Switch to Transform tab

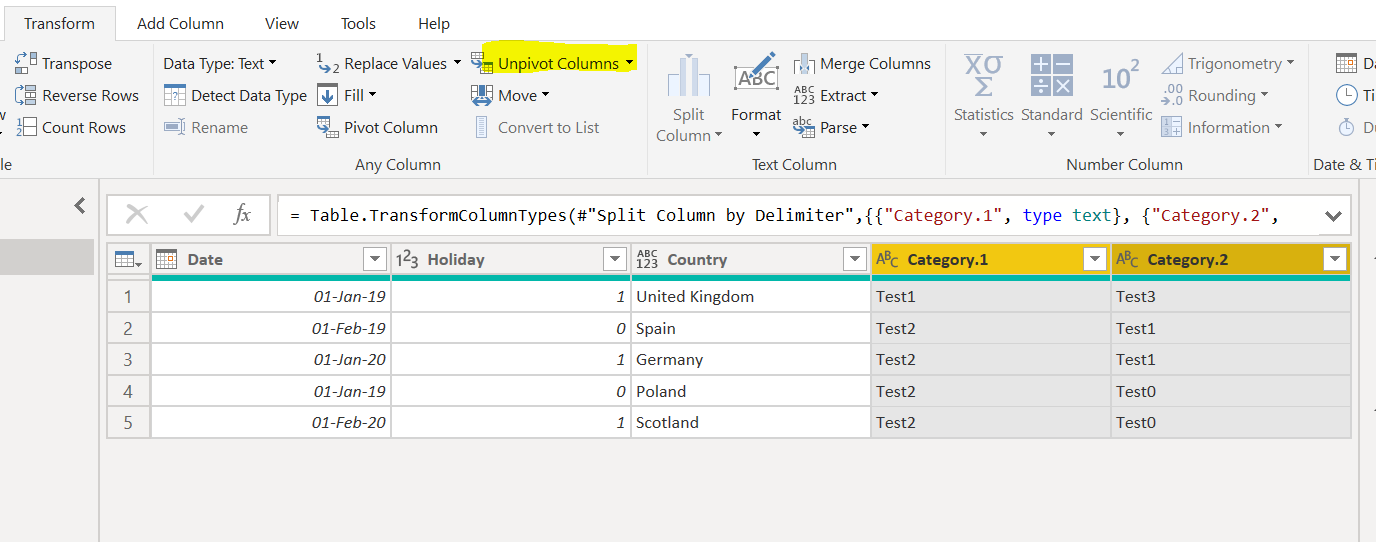click(59, 23)
